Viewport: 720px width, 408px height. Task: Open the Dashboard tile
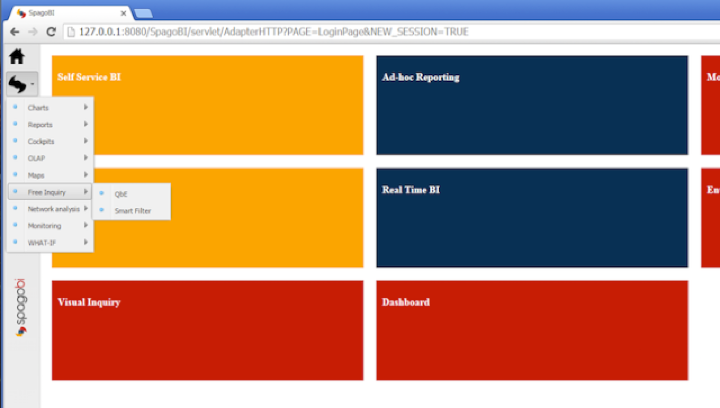(532, 330)
